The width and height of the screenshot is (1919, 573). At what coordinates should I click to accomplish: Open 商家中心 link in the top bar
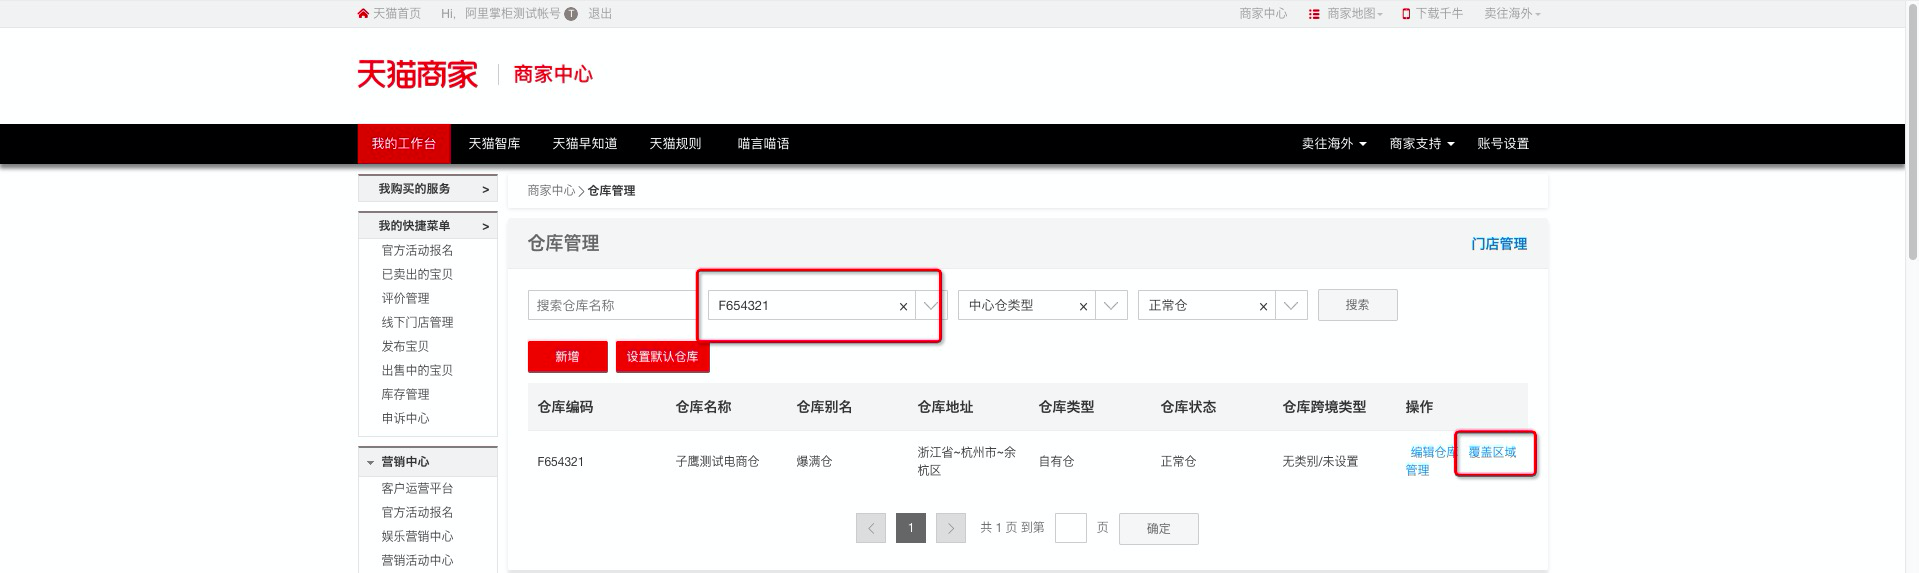[x=1263, y=14]
